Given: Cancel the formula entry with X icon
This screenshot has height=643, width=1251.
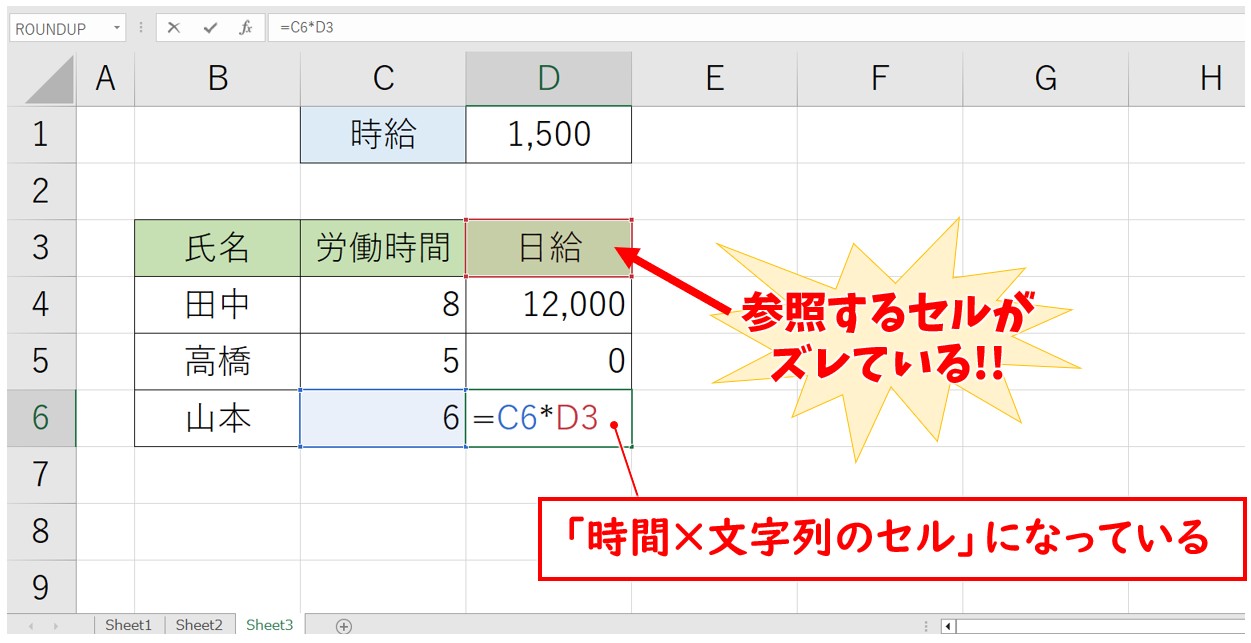Looking at the screenshot, I should [x=174, y=28].
